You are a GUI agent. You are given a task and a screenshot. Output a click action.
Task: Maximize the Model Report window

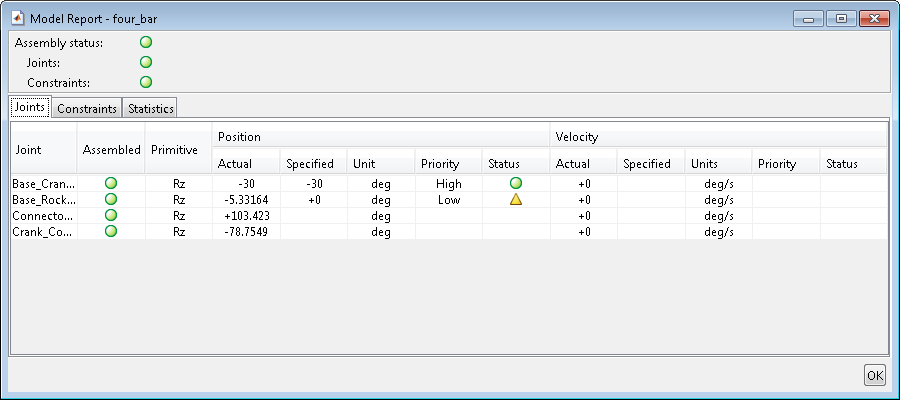pyautogui.click(x=841, y=19)
